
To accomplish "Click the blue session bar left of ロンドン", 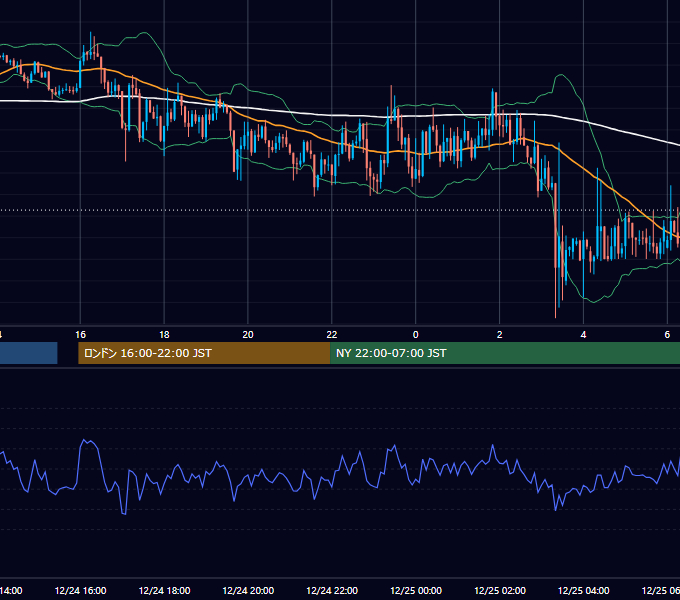I will [x=29, y=353].
